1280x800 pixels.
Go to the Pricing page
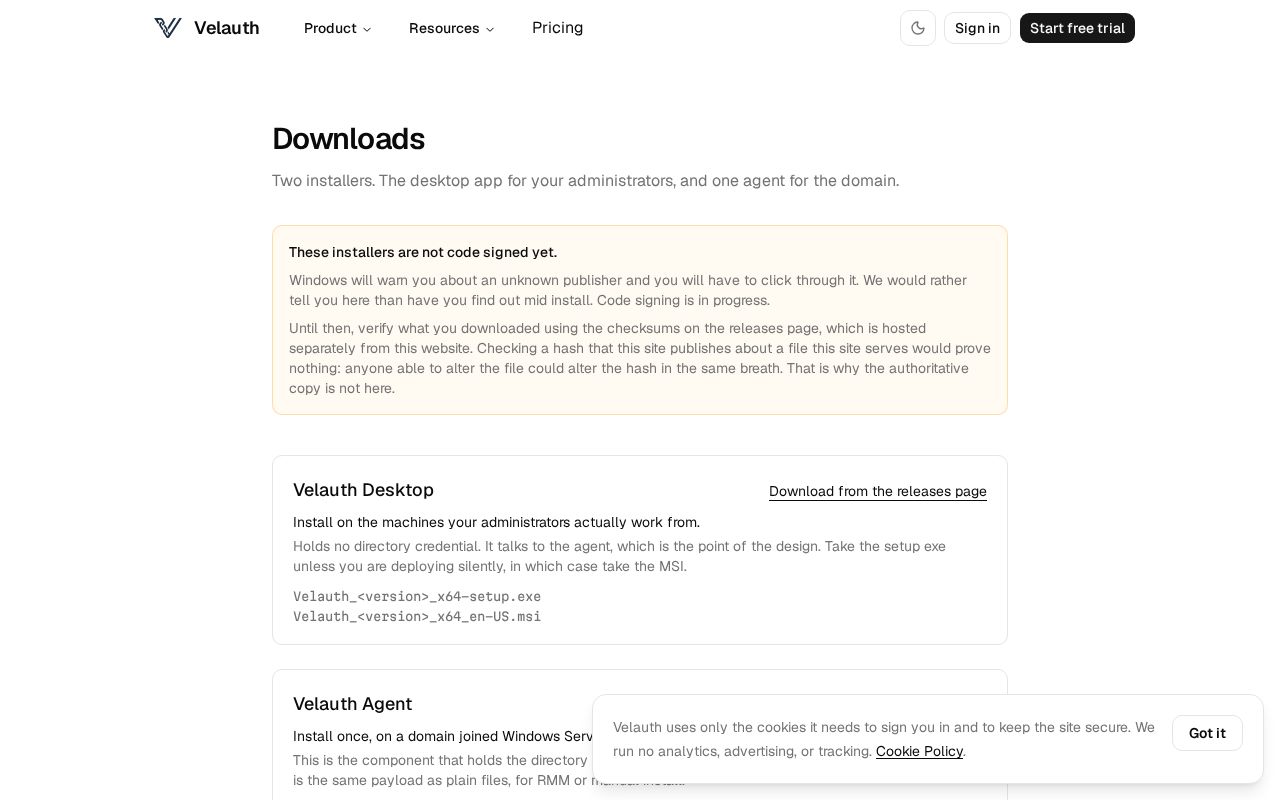point(558,28)
